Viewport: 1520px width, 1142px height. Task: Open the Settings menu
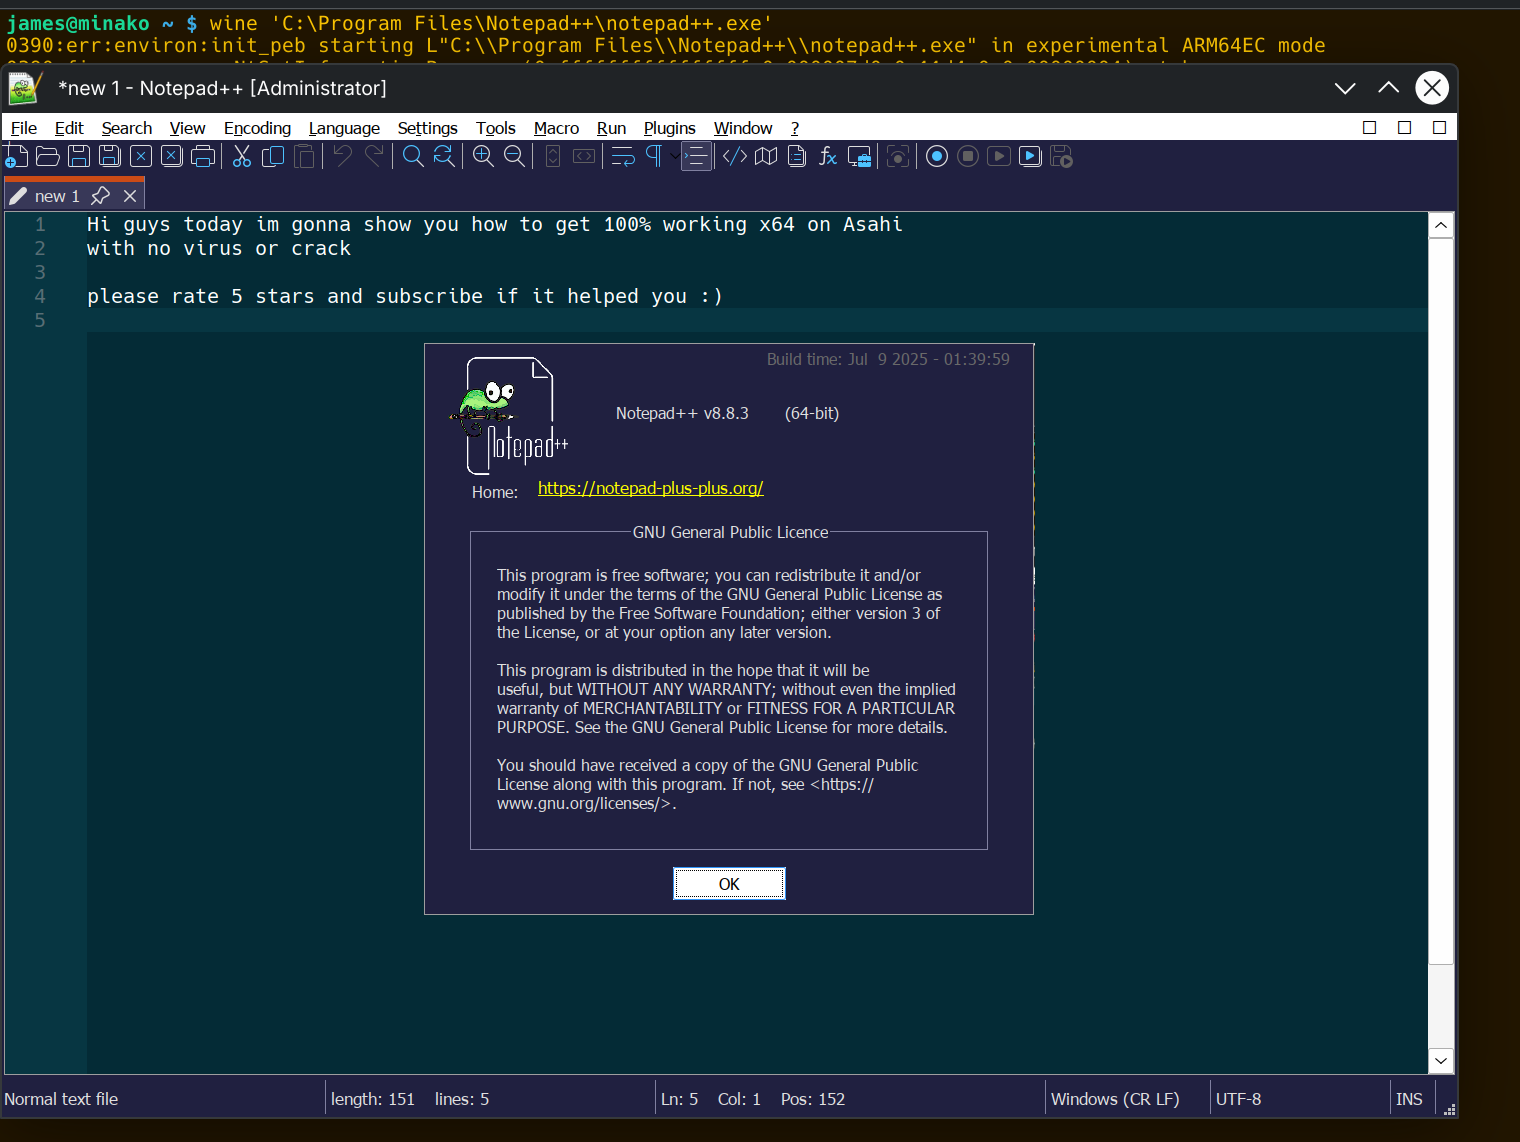click(427, 128)
